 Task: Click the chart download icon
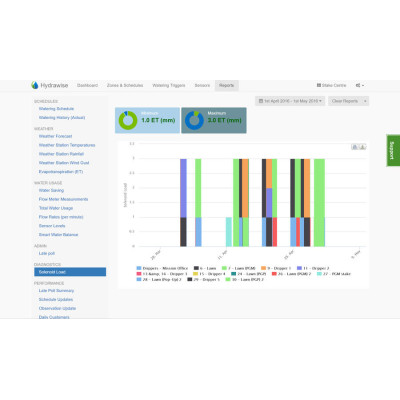tap(362, 147)
